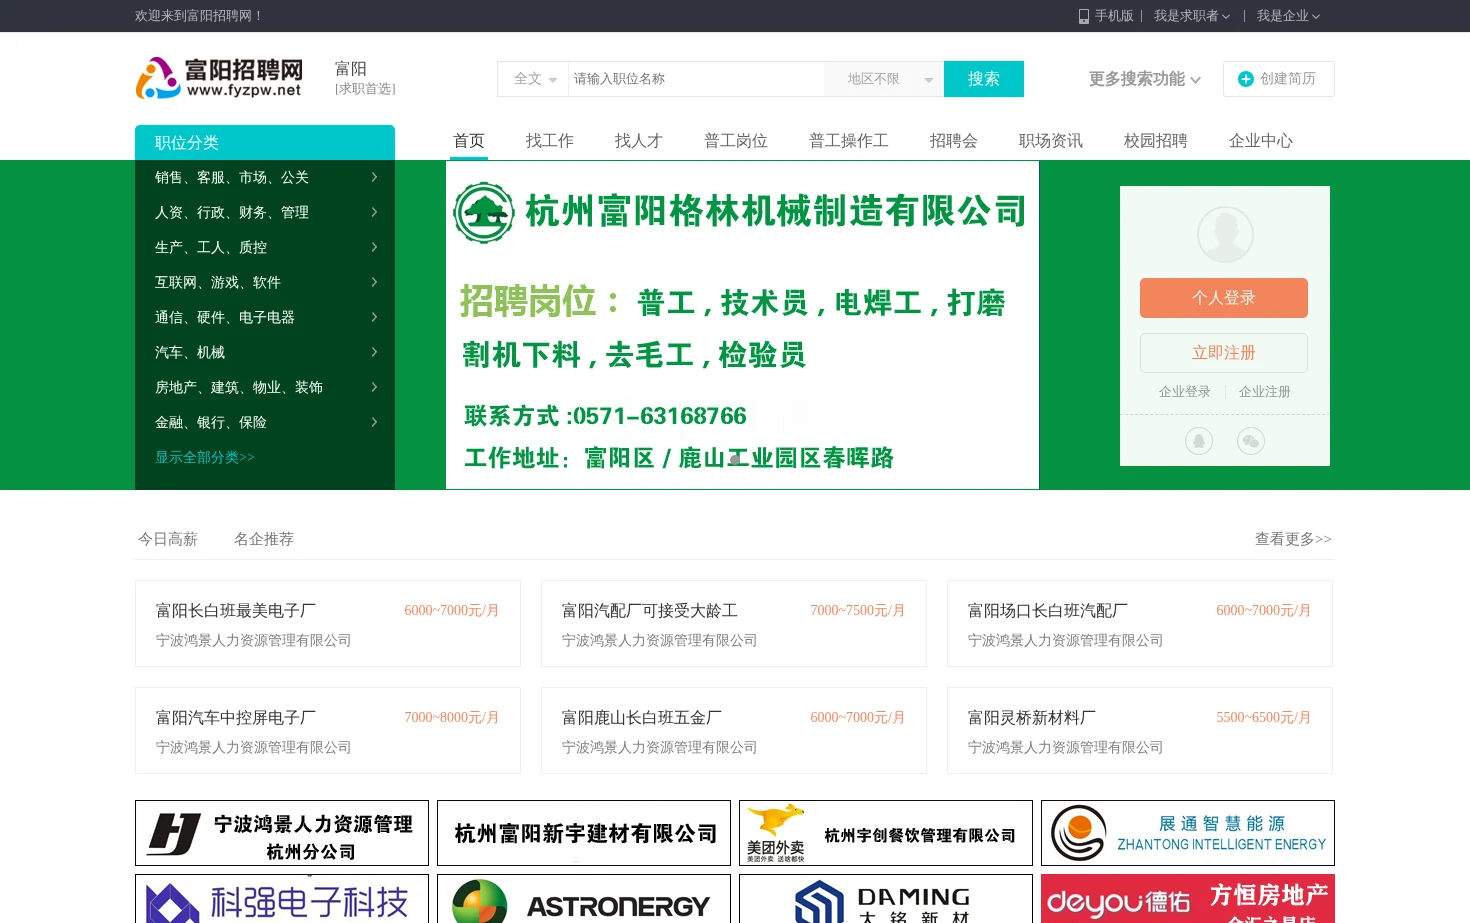The image size is (1470, 923).
Task: Expand the 金融、银行、保险 category
Action: pyautogui.click(x=265, y=422)
